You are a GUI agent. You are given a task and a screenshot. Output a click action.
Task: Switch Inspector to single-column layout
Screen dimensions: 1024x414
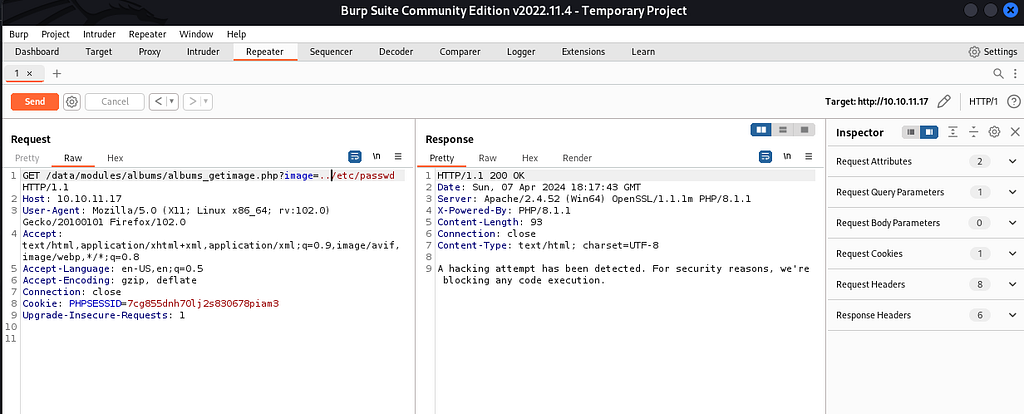[911, 132]
